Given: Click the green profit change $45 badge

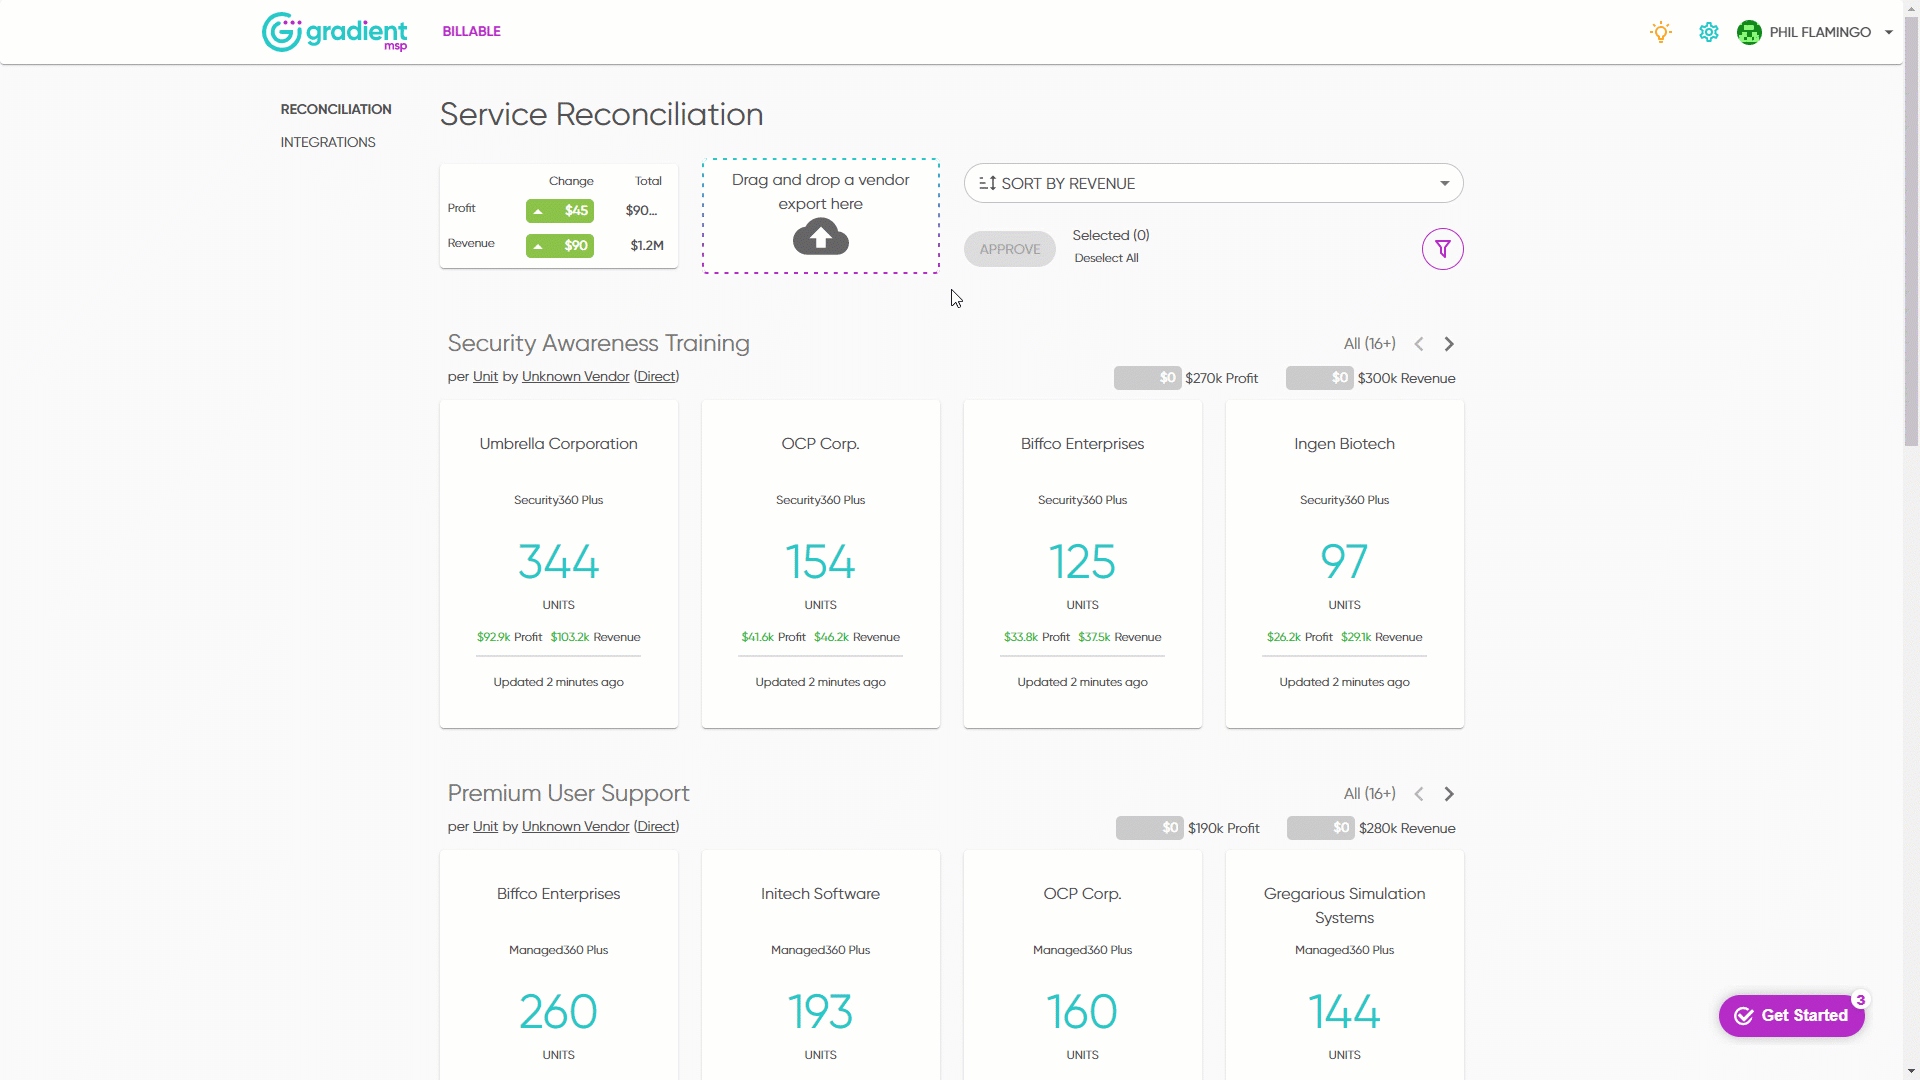Looking at the screenshot, I should (560, 211).
